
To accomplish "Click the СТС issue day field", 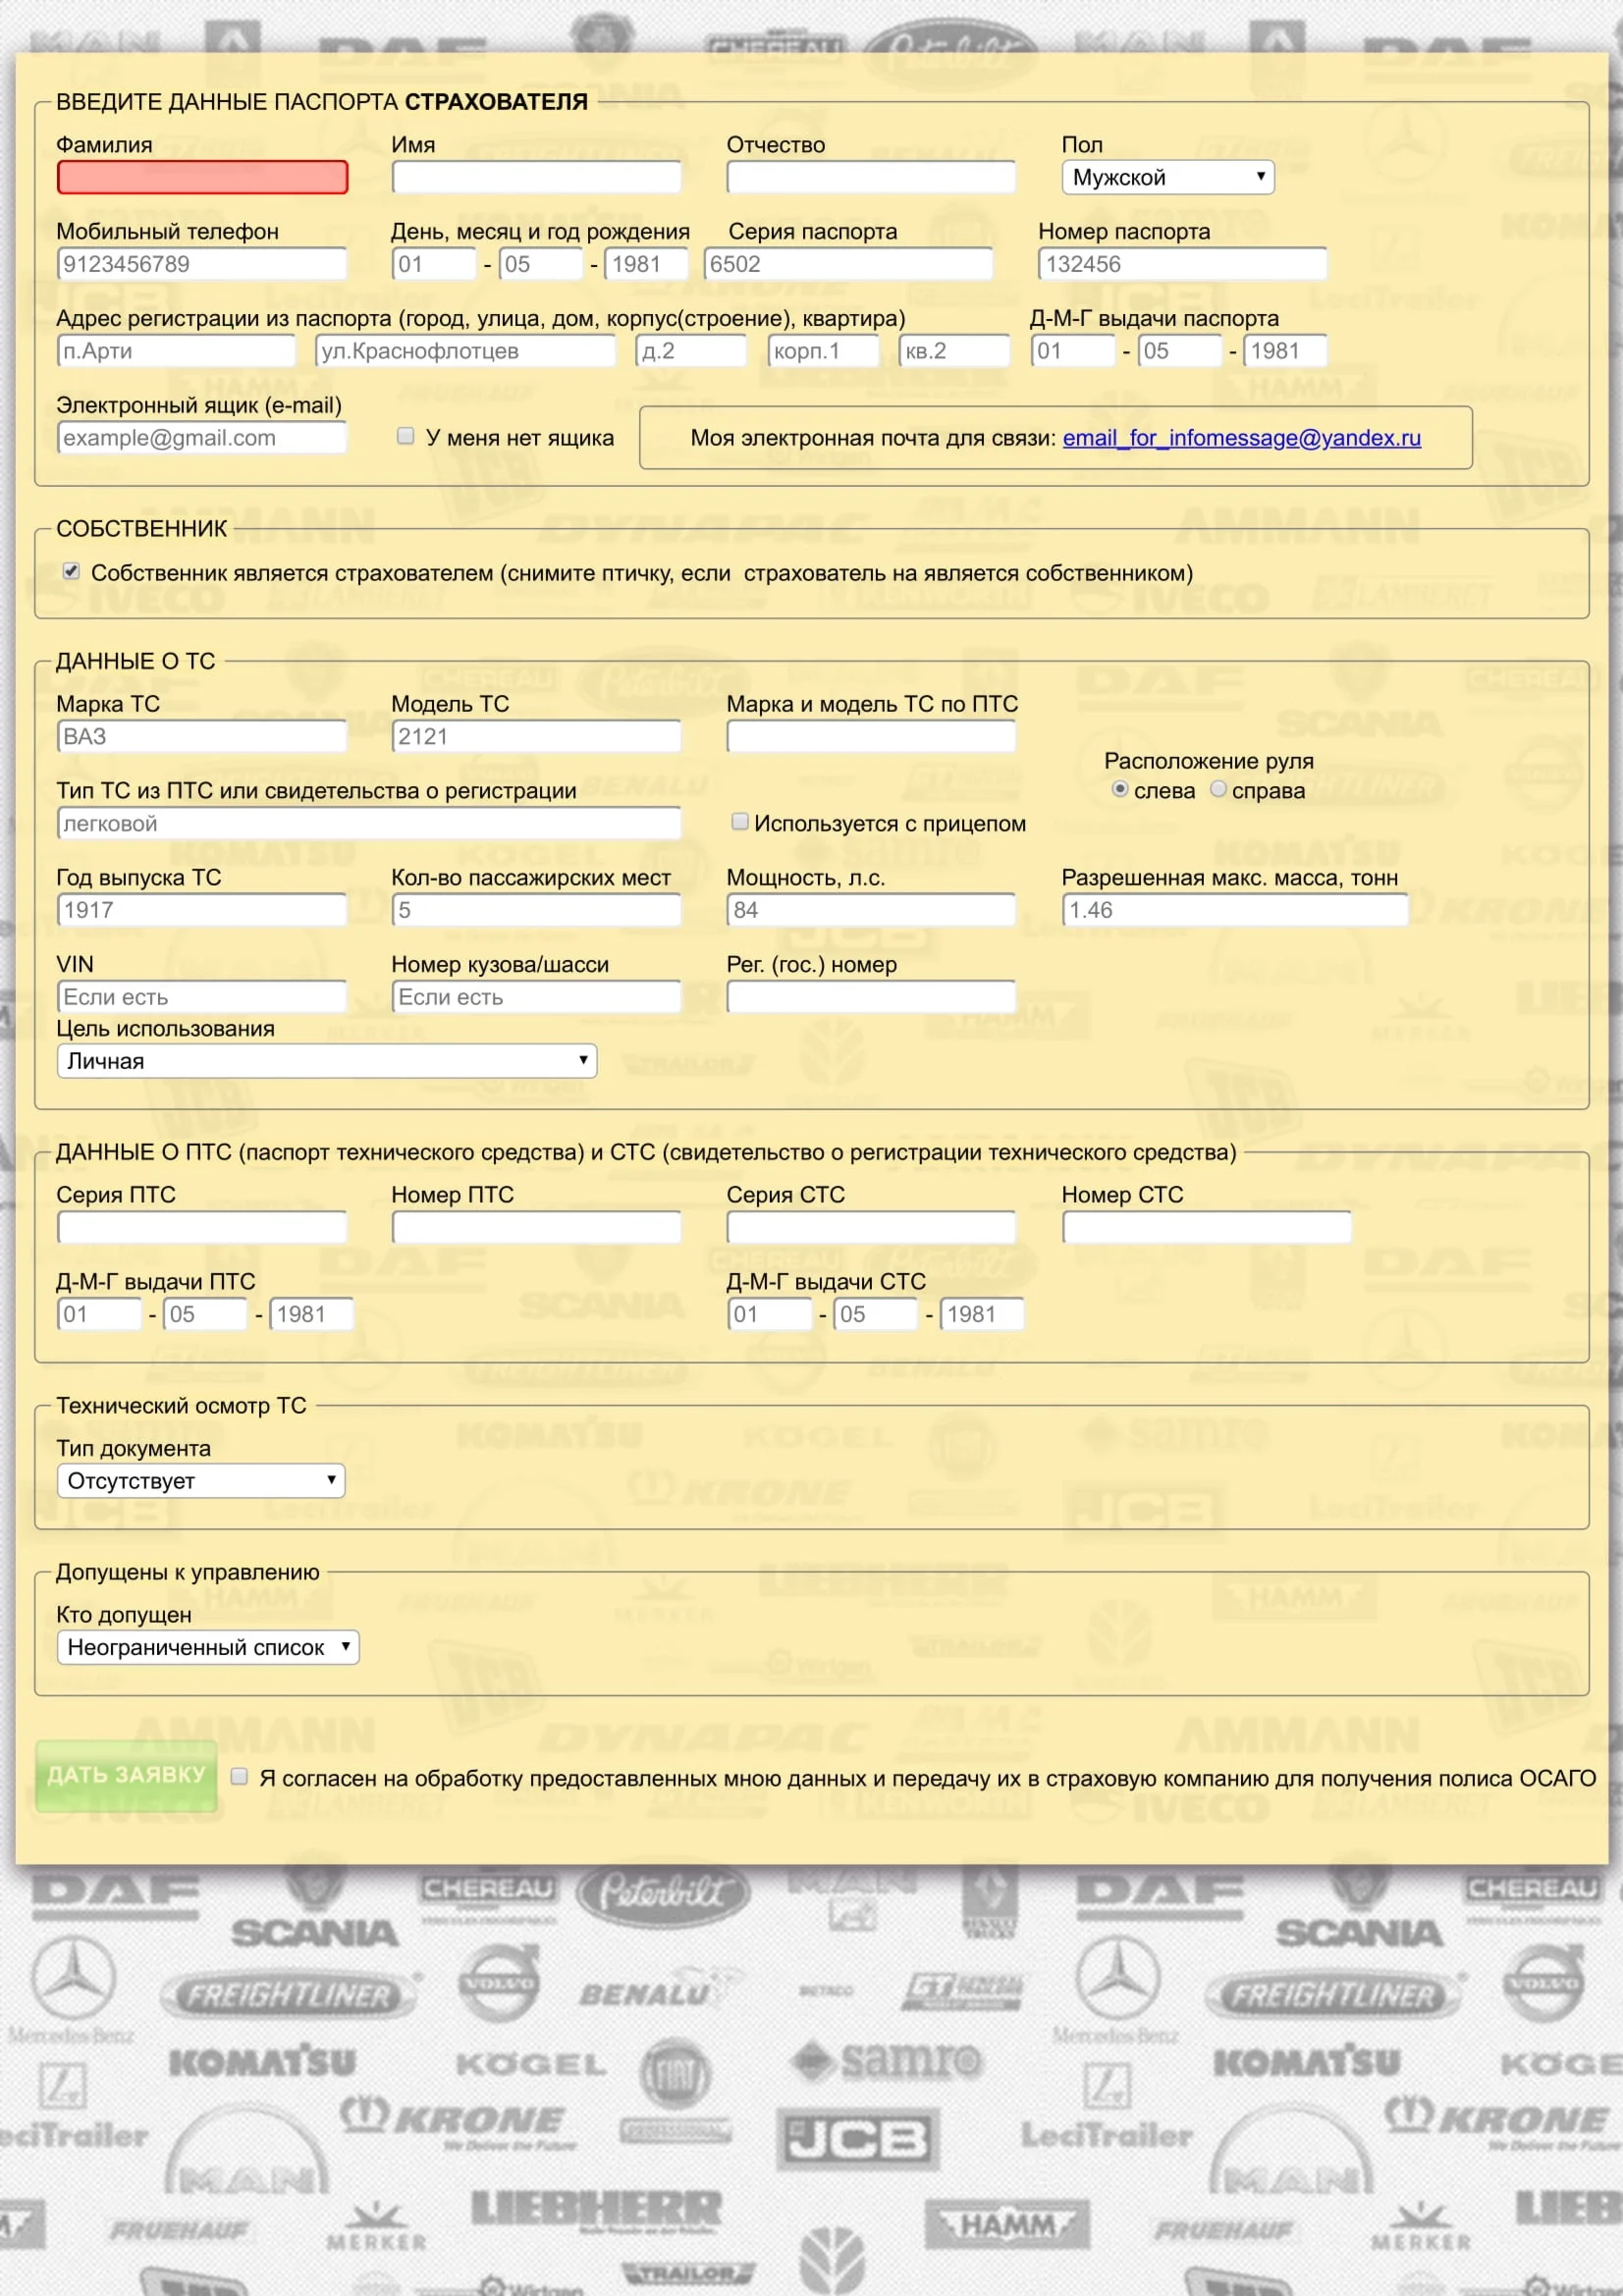I will (x=769, y=1314).
